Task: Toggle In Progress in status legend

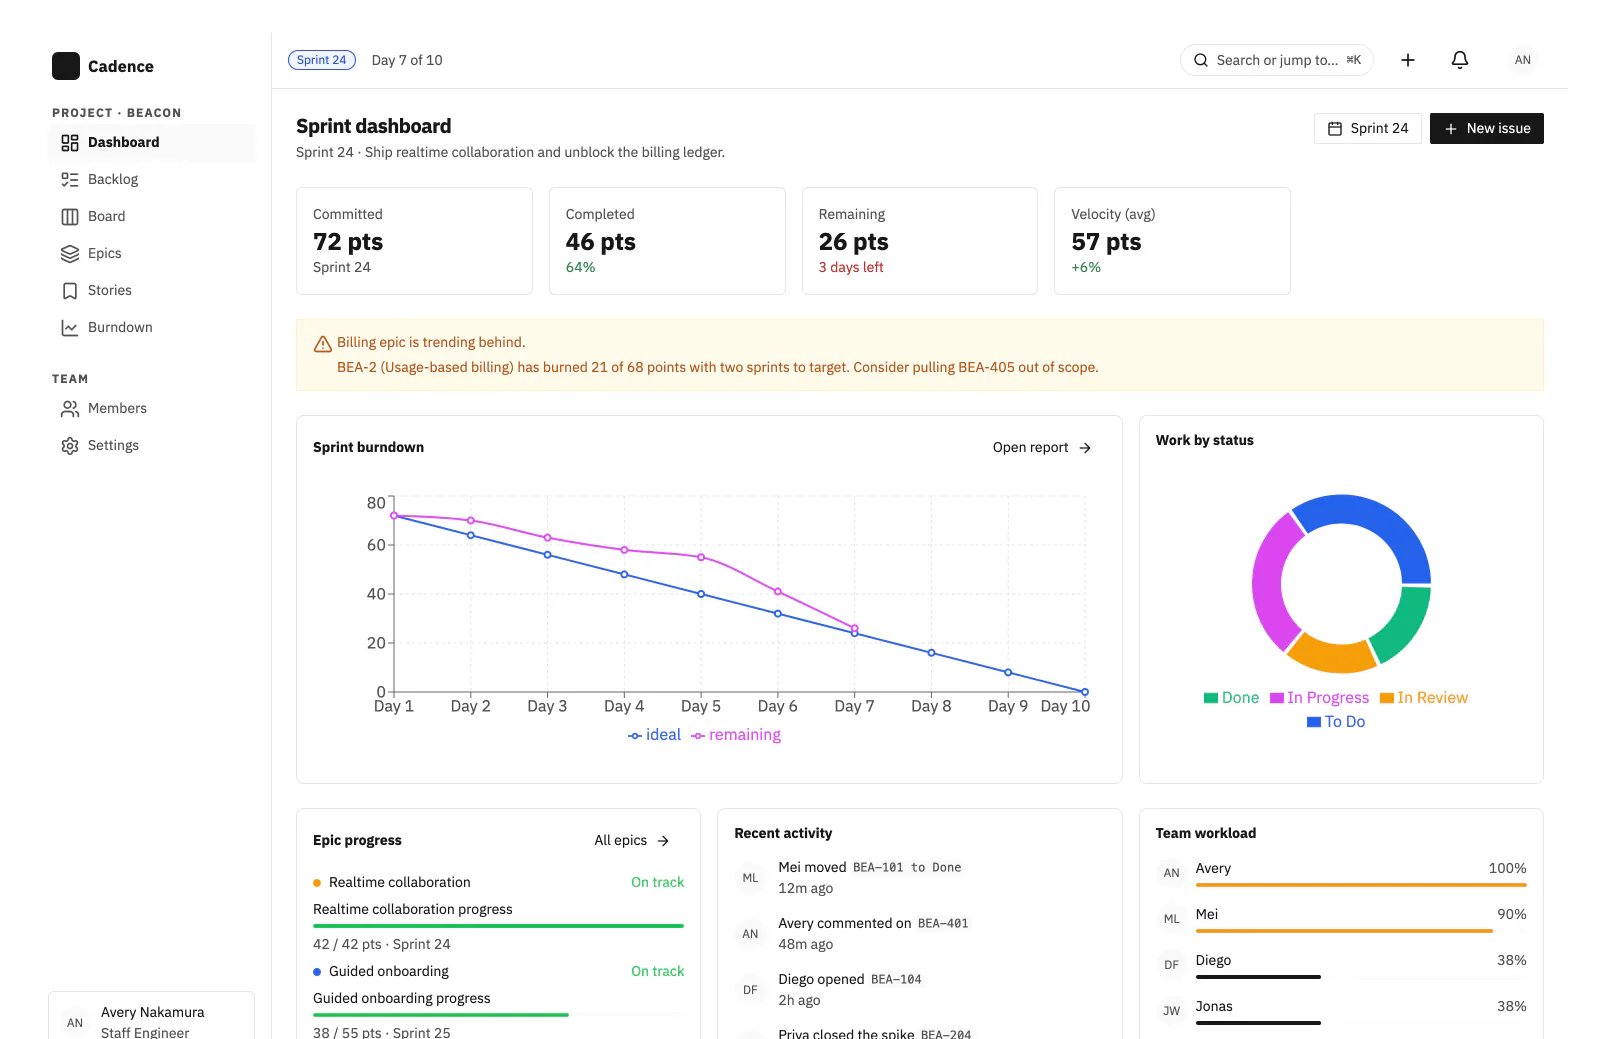Action: coord(1320,698)
